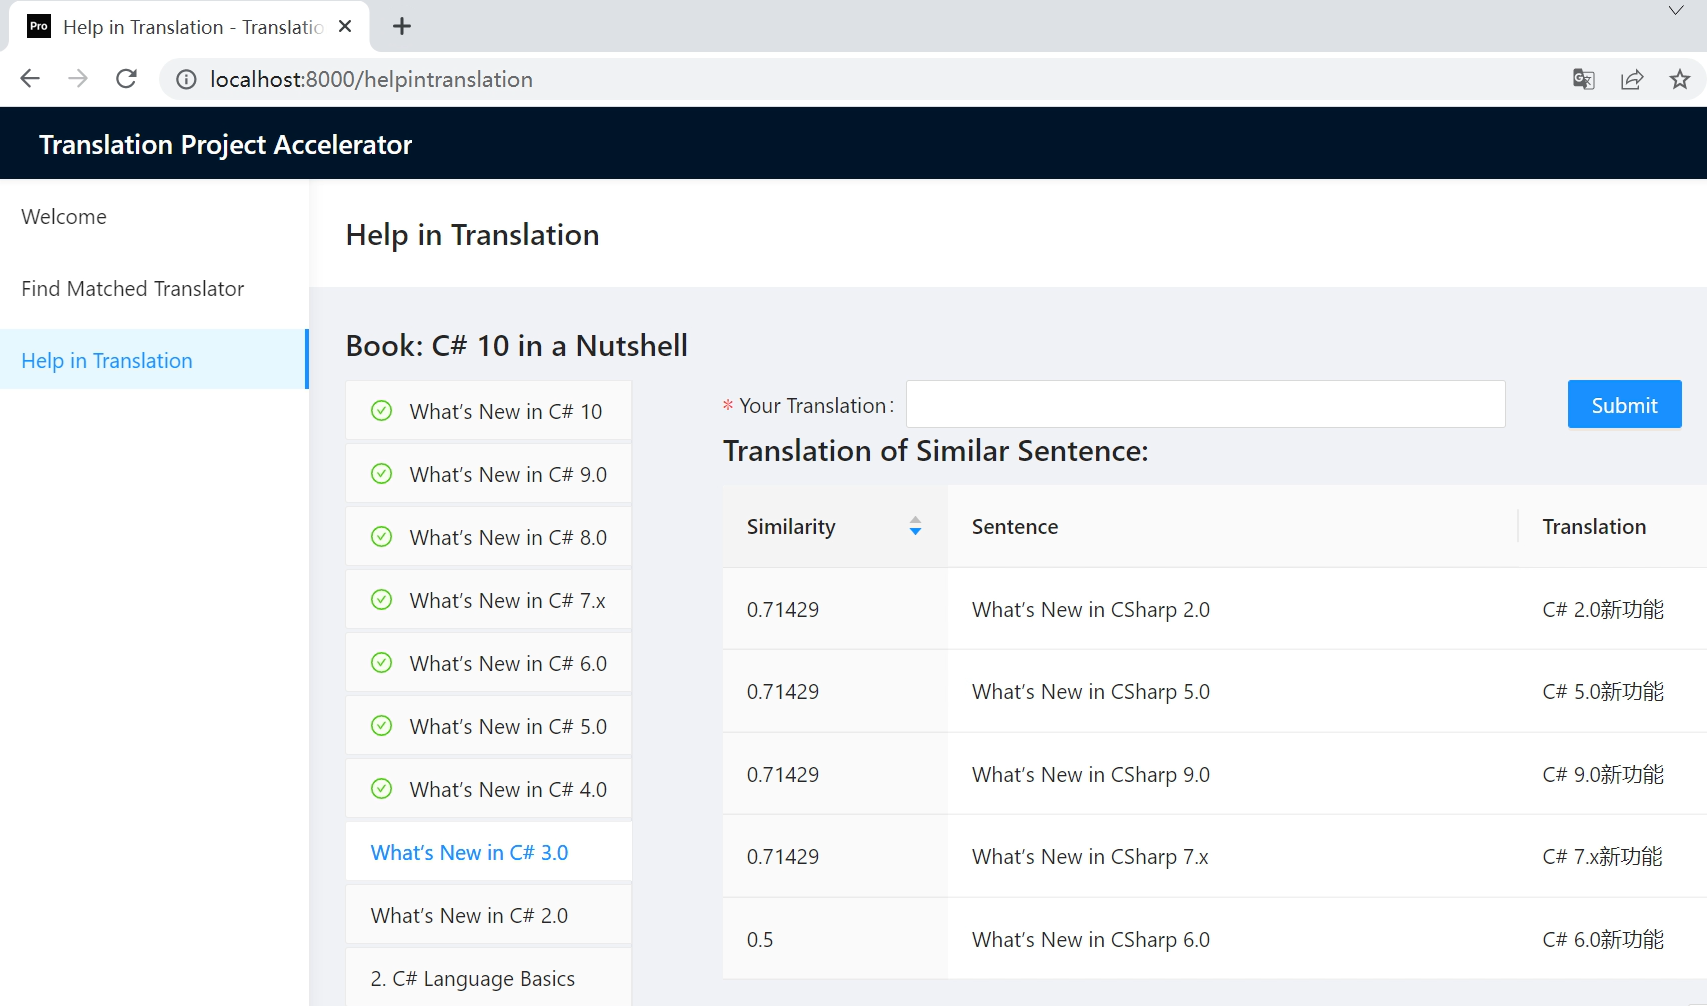Click similarity 0.71429 in CSharp 2.0 row
The image size is (1707, 1006).
783,609
